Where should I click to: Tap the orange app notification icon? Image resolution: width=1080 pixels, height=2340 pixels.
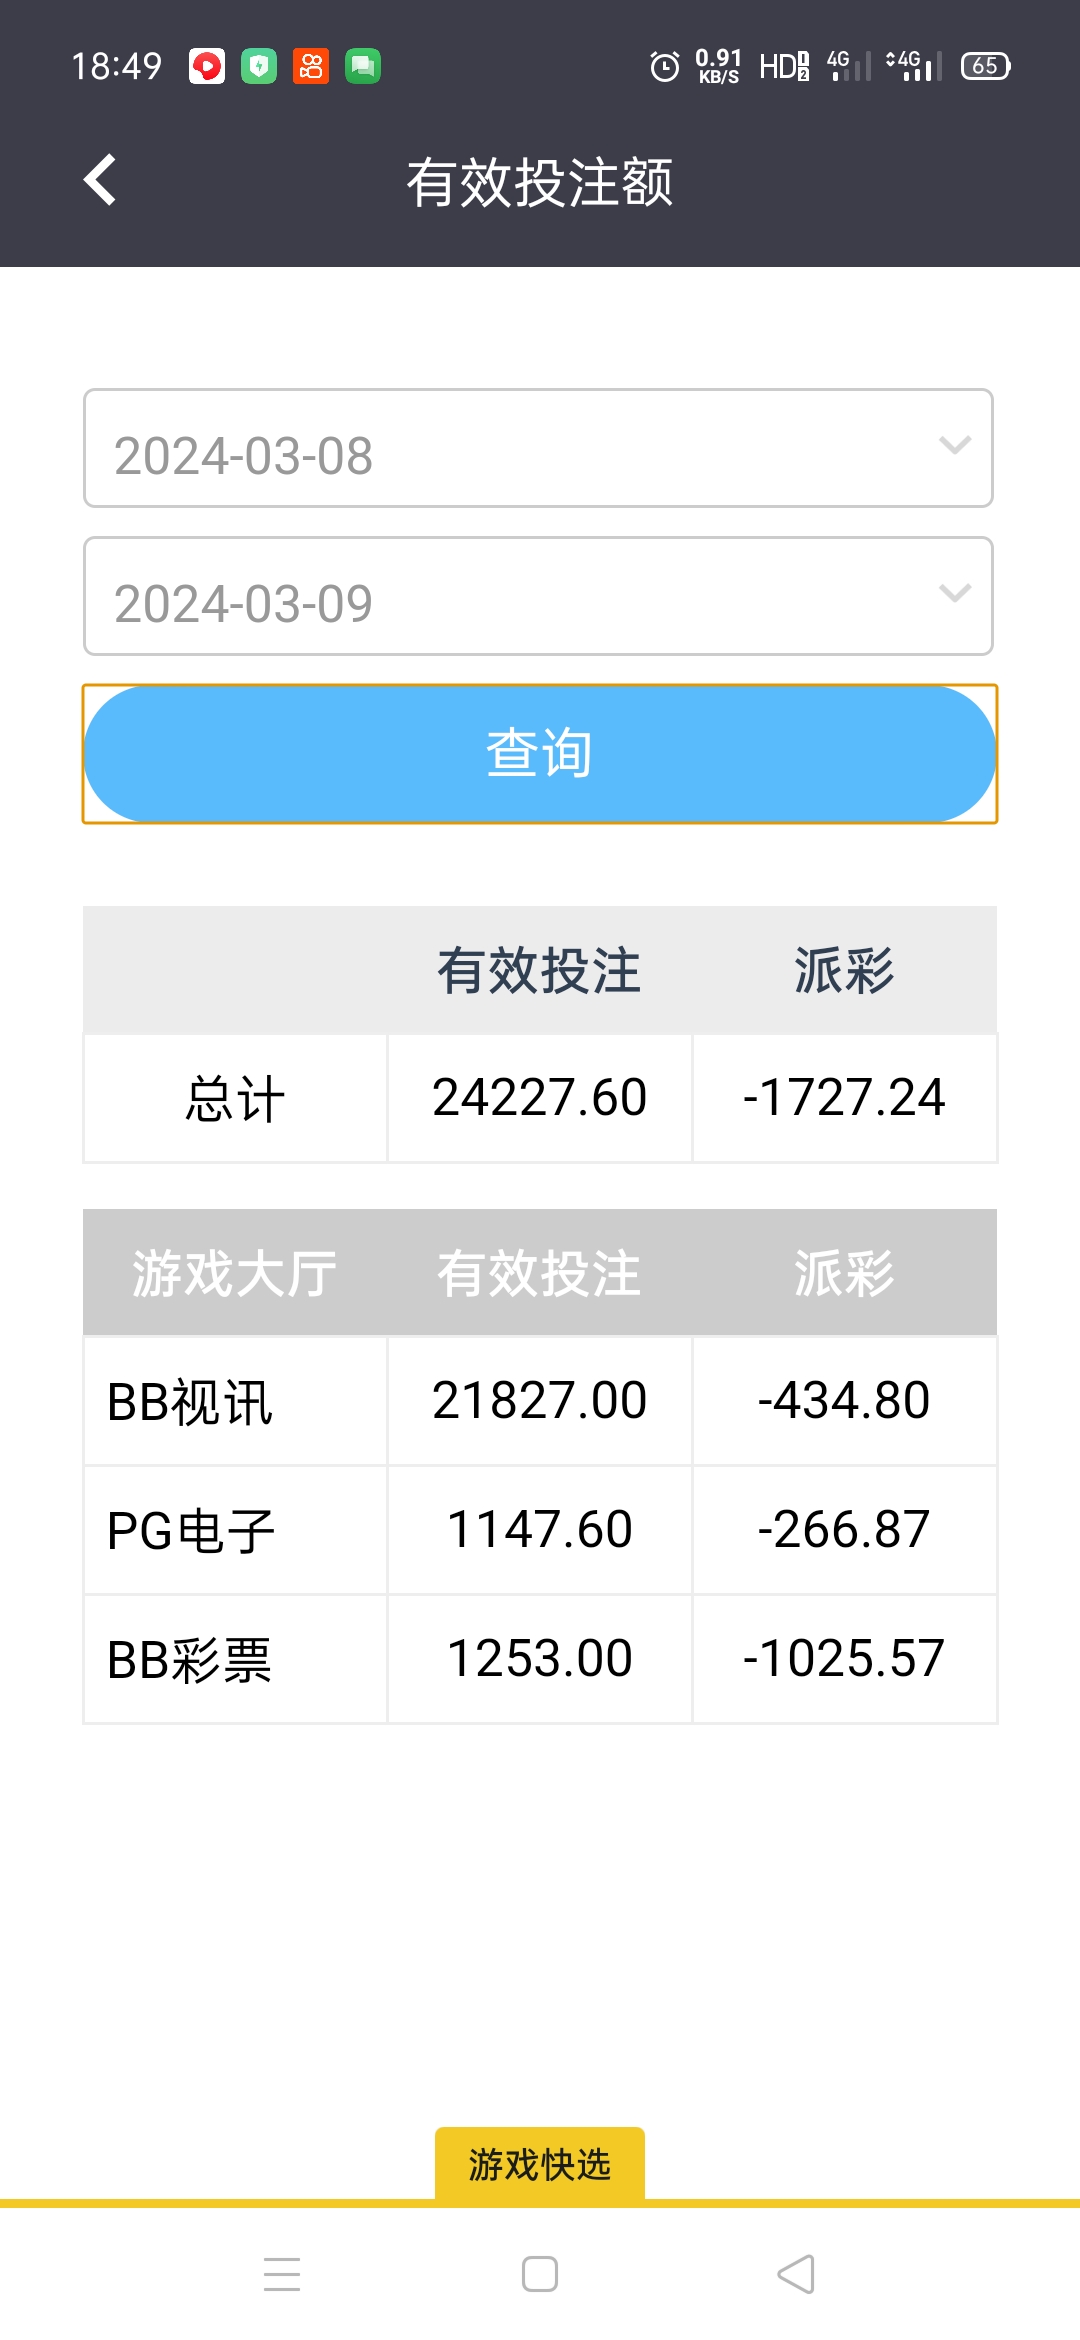click(x=311, y=66)
